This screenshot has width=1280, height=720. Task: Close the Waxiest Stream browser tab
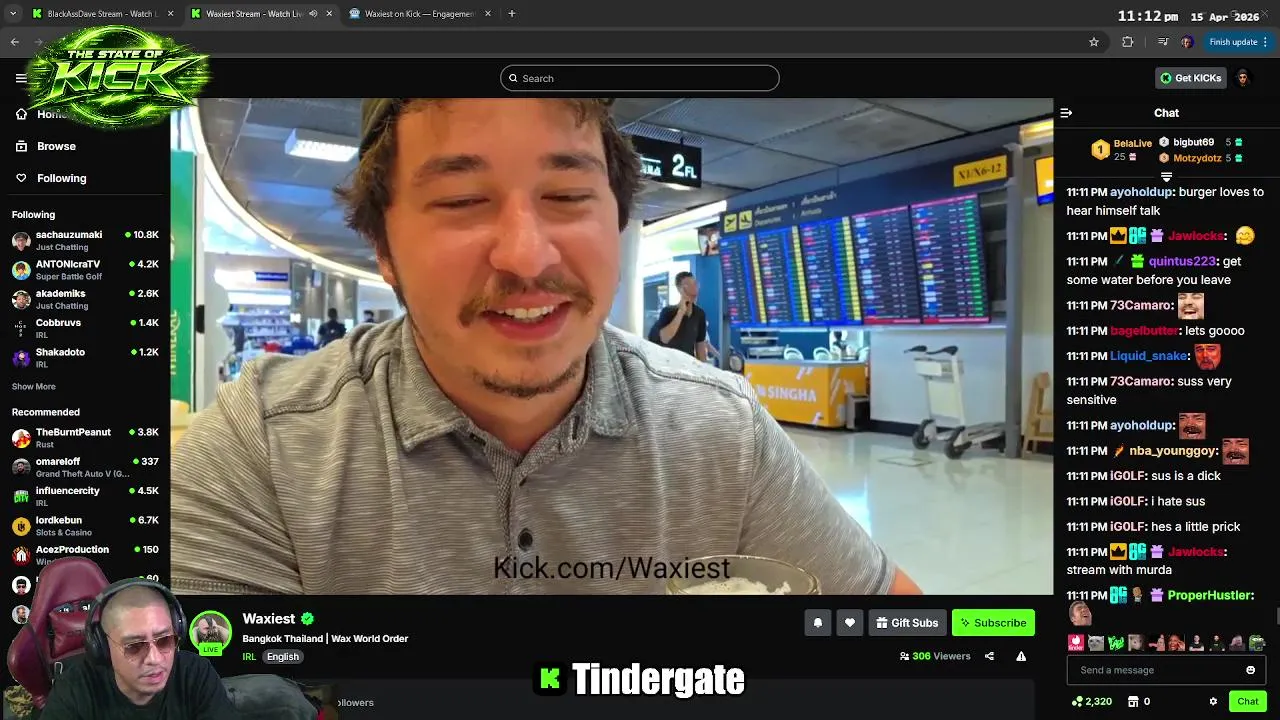point(329,14)
